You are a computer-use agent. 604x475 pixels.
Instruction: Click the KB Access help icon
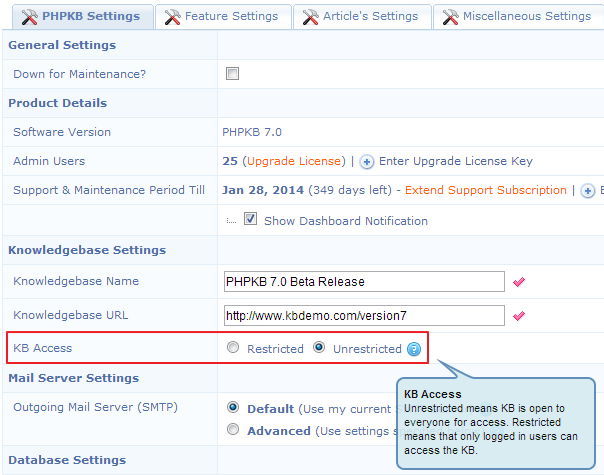pos(414,349)
